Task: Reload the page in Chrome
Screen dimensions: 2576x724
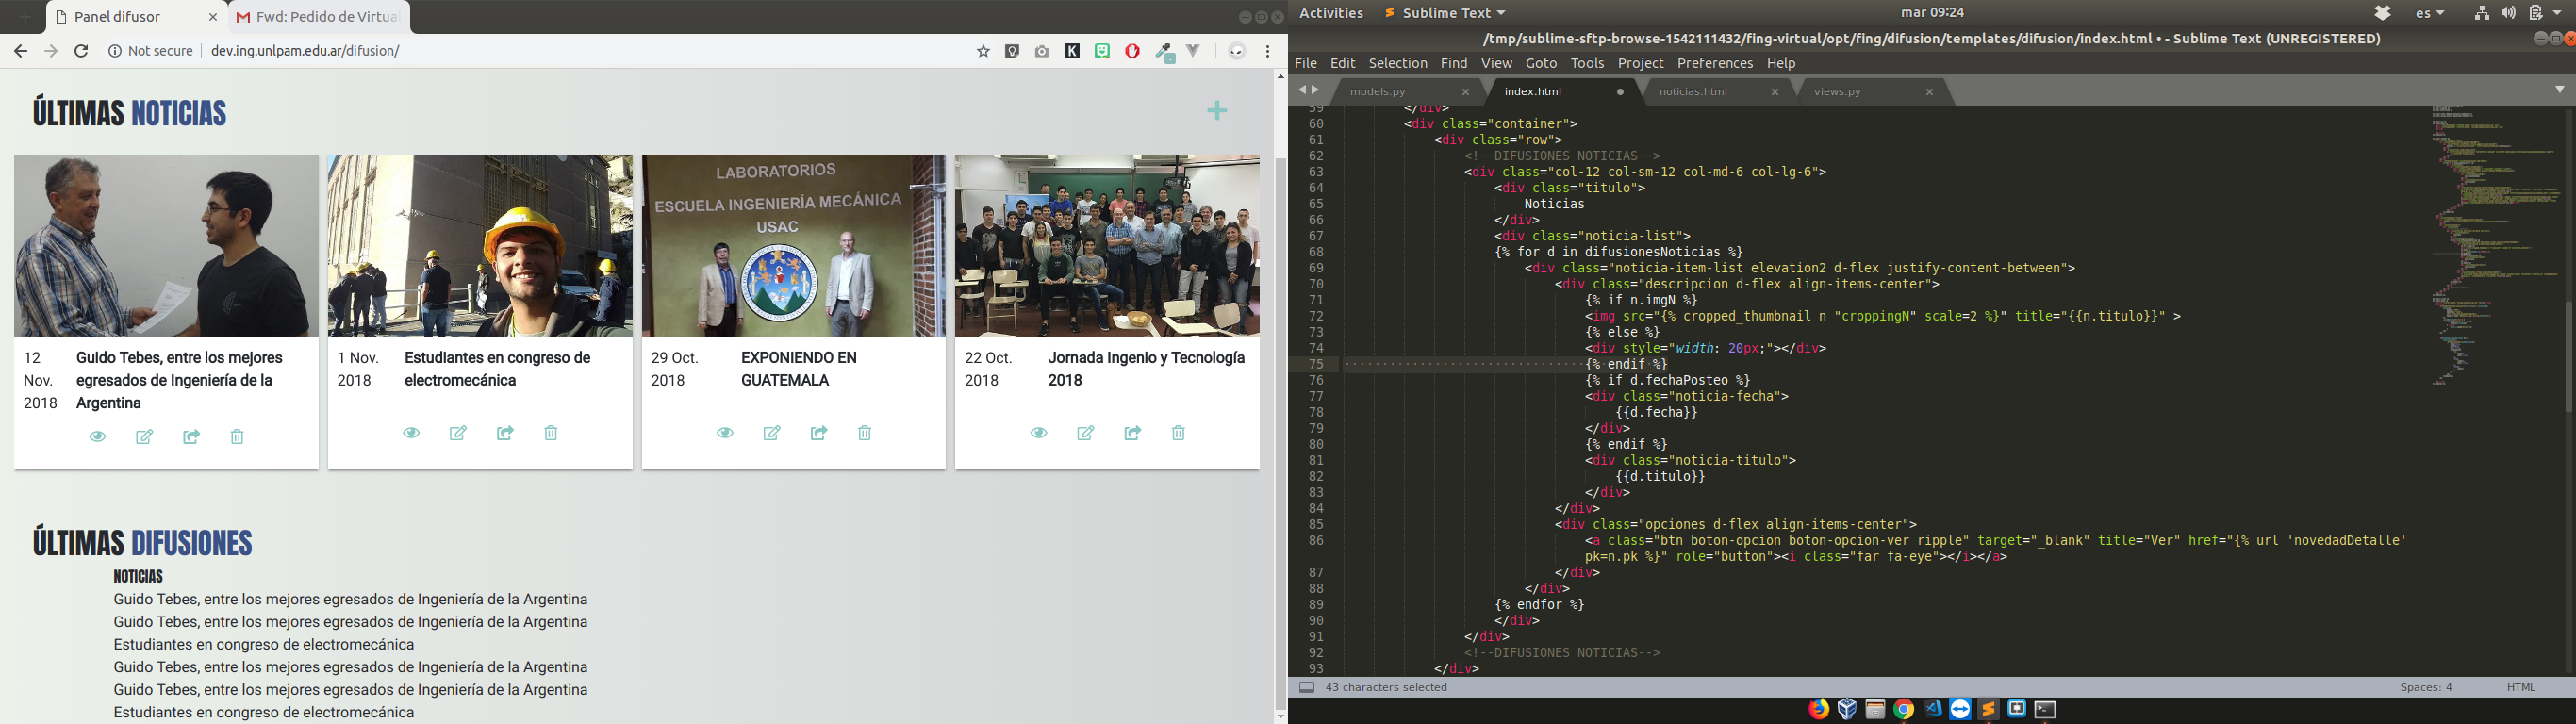Action: coord(82,51)
